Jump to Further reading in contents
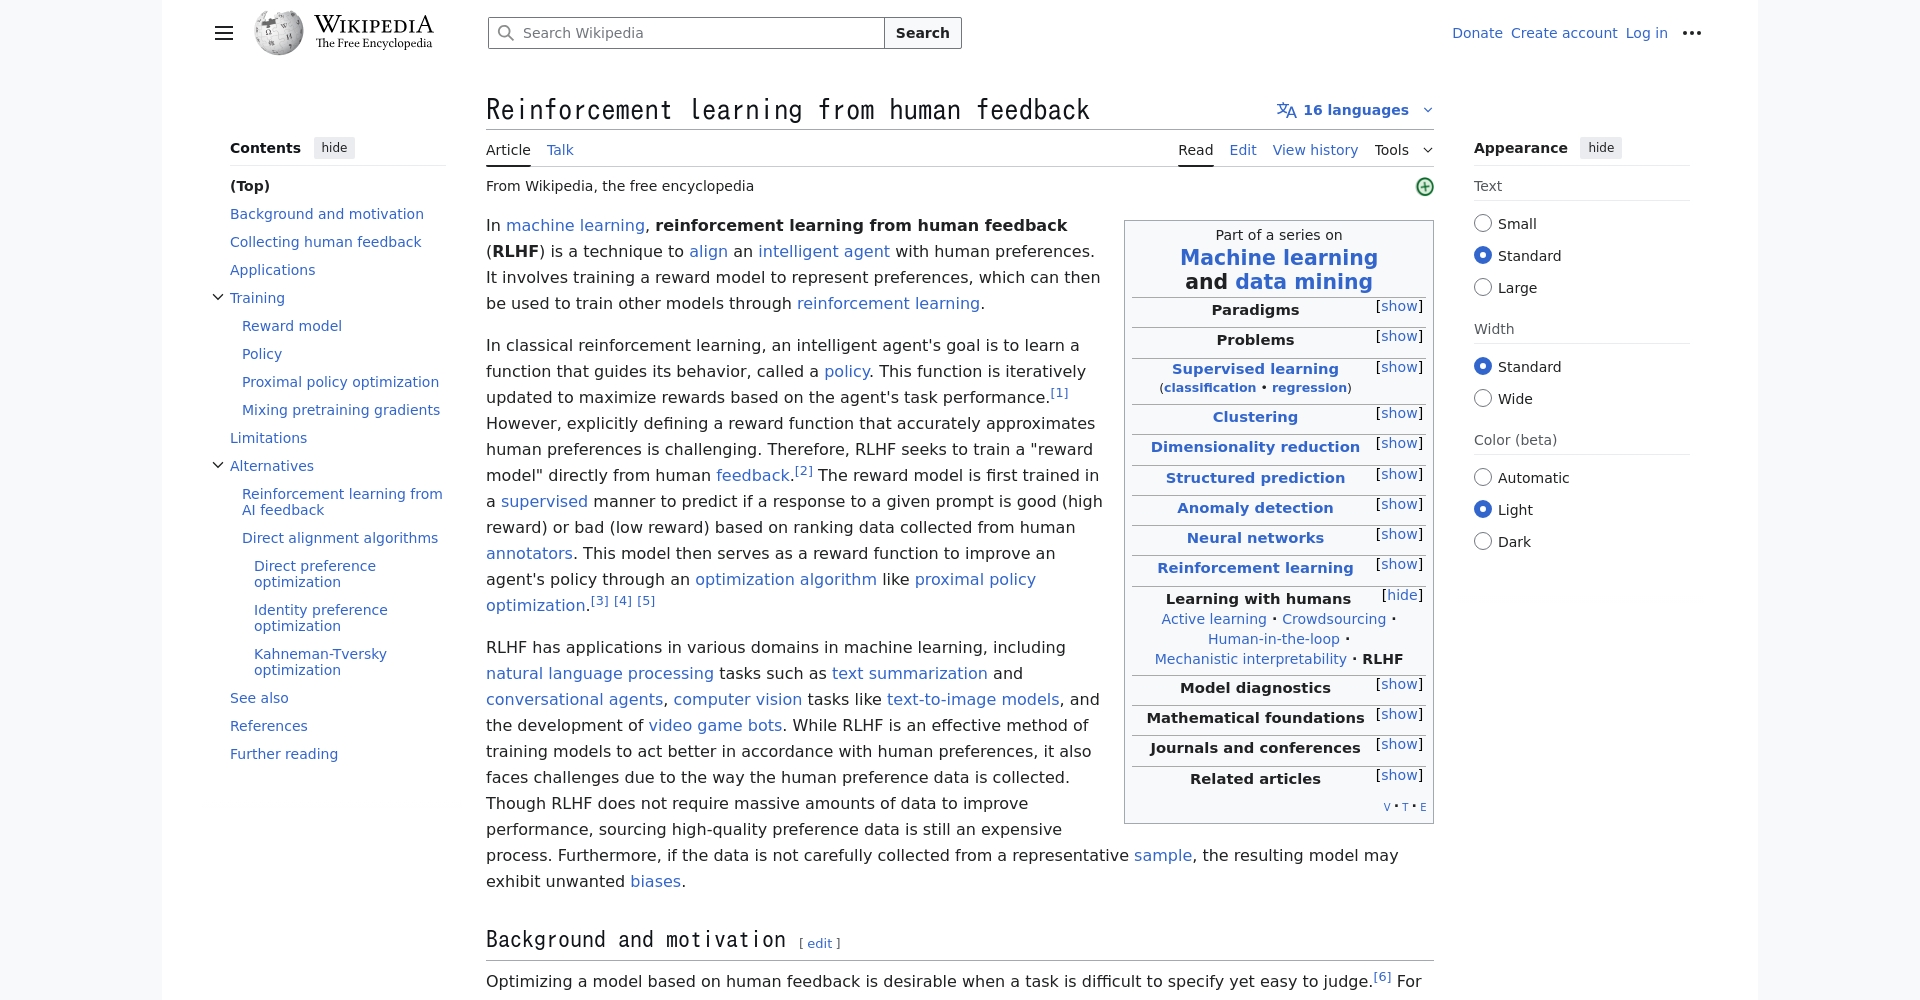The height and width of the screenshot is (1000, 1920). [x=284, y=754]
